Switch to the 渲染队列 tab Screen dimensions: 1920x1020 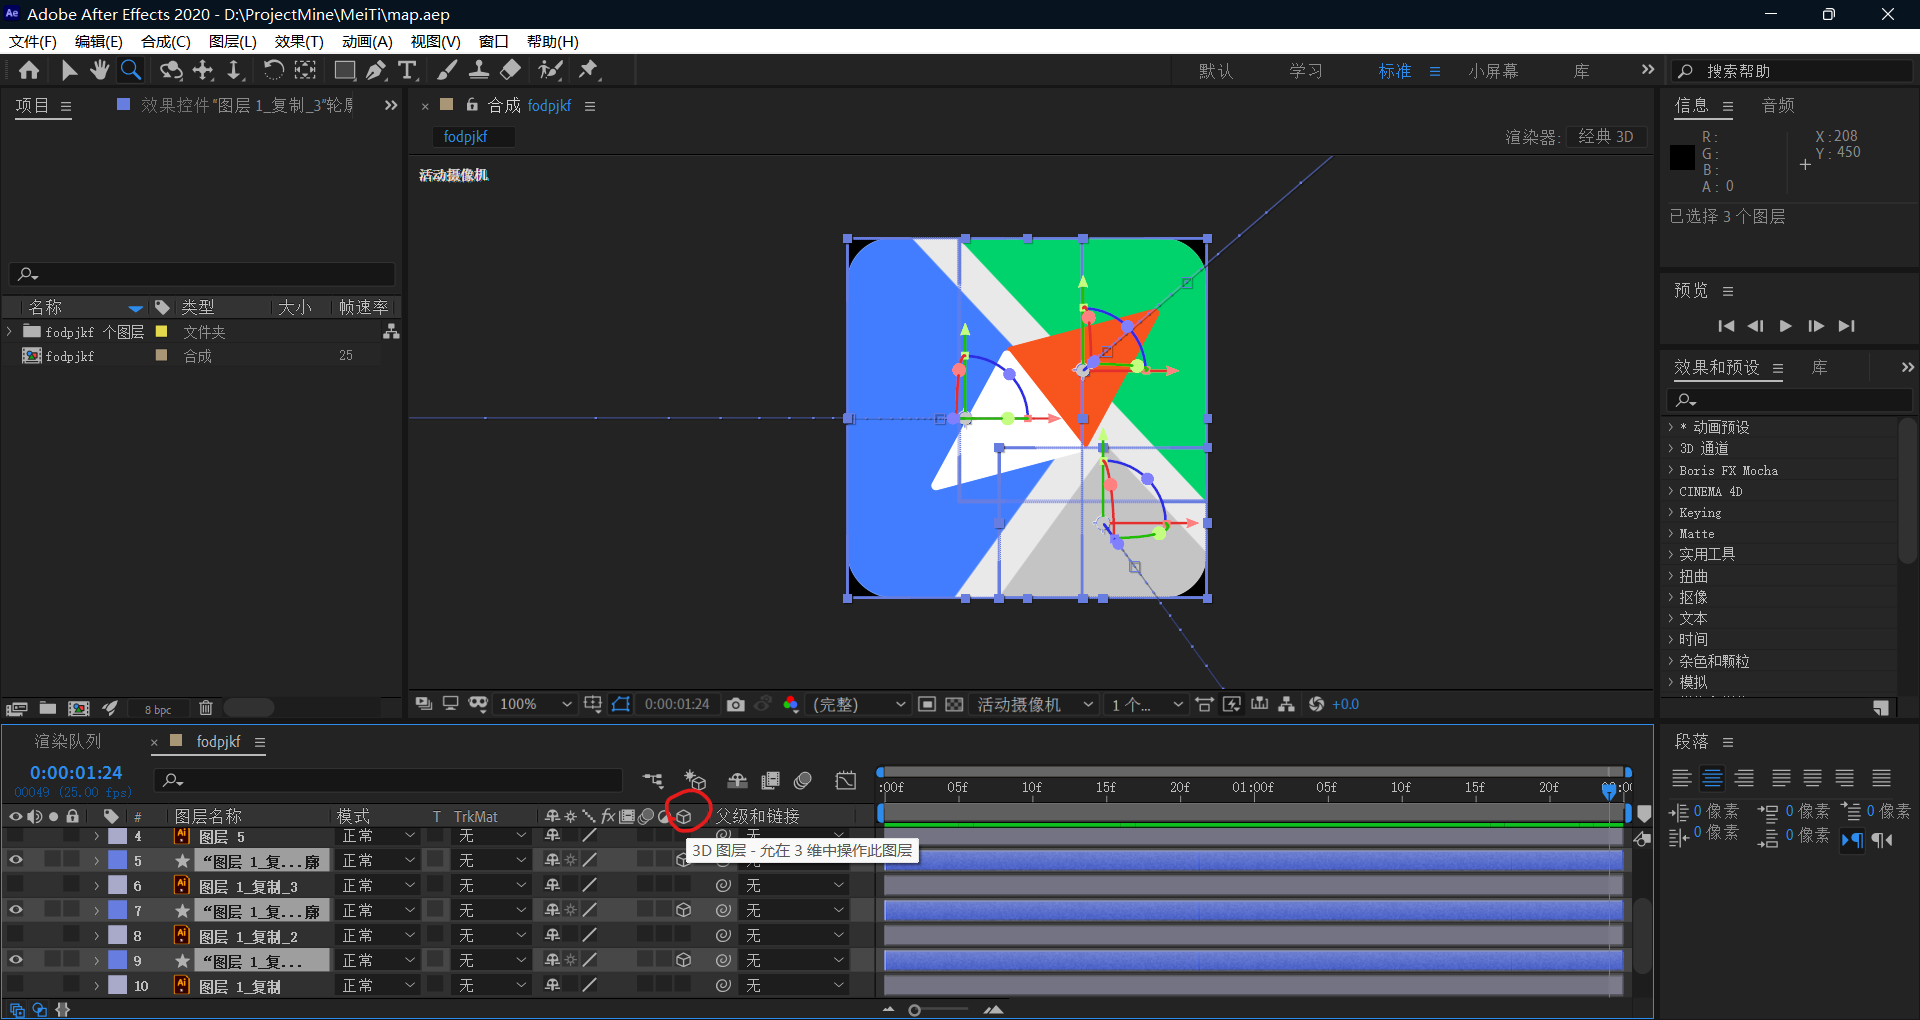click(68, 742)
